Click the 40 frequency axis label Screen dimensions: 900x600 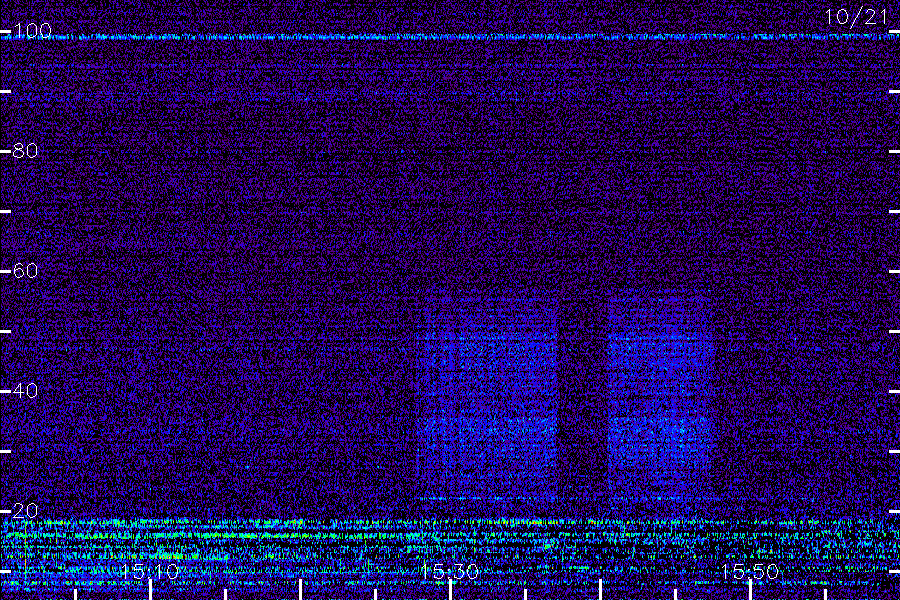(25, 390)
